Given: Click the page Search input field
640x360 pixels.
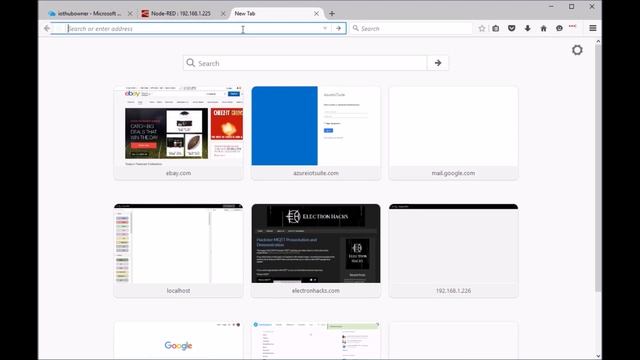Looking at the screenshot, I should tap(305, 63).
